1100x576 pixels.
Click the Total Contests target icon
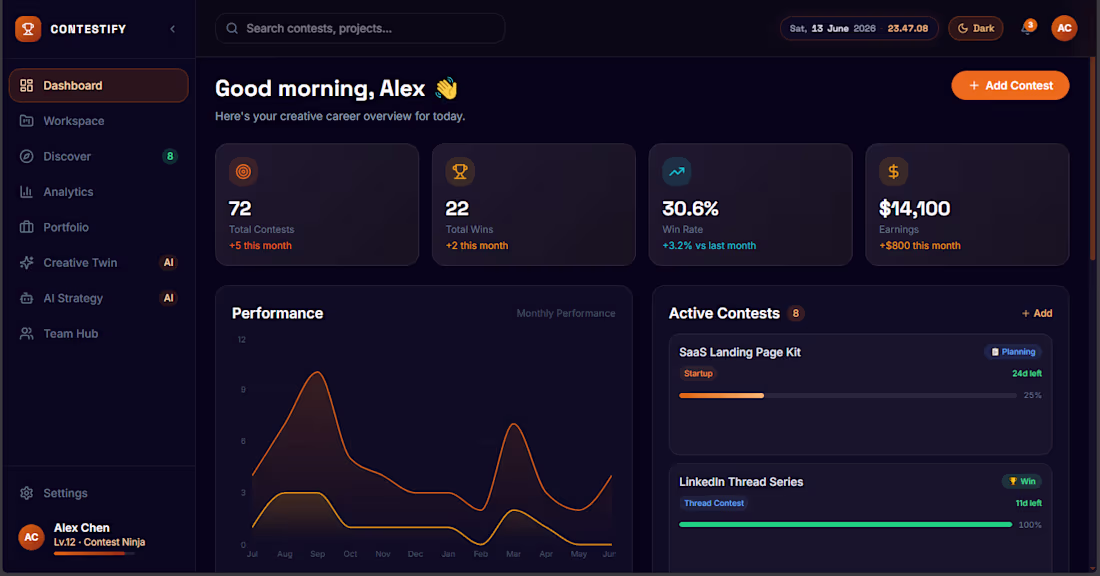243,171
